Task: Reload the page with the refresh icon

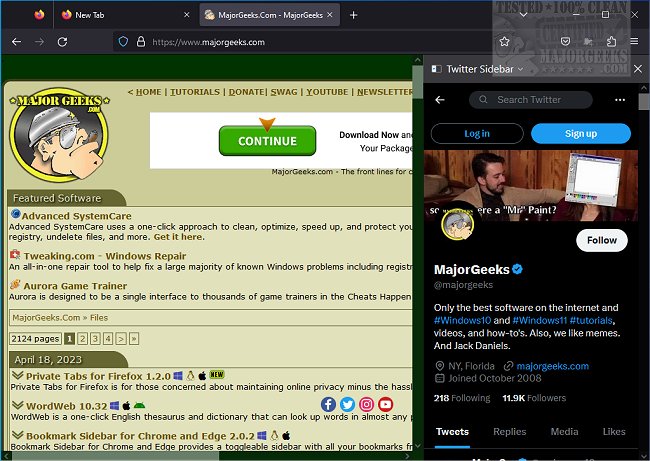Action: [62, 42]
